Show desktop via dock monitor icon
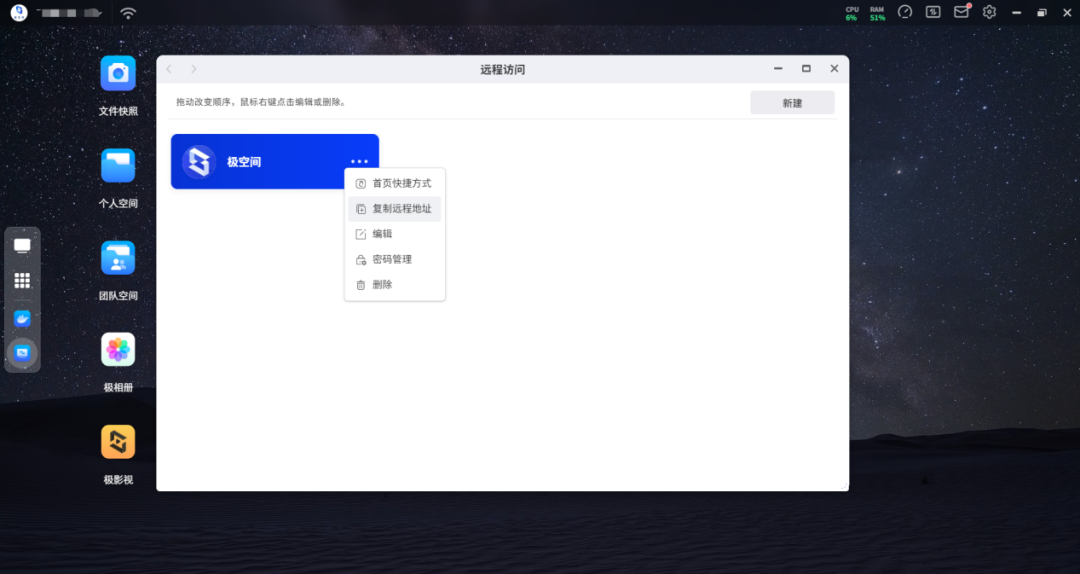The width and height of the screenshot is (1080, 574). (22, 246)
